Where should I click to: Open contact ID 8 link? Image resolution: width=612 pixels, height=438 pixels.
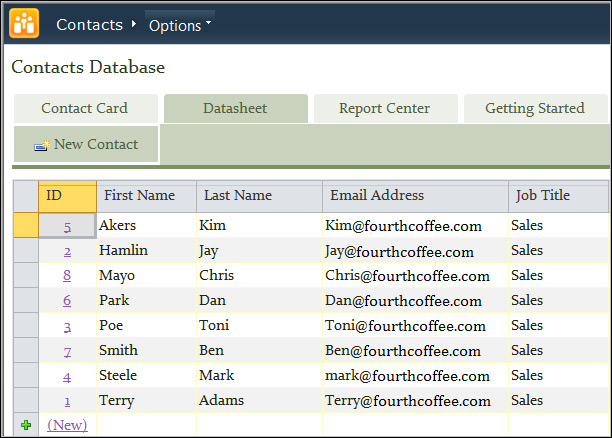[67, 275]
